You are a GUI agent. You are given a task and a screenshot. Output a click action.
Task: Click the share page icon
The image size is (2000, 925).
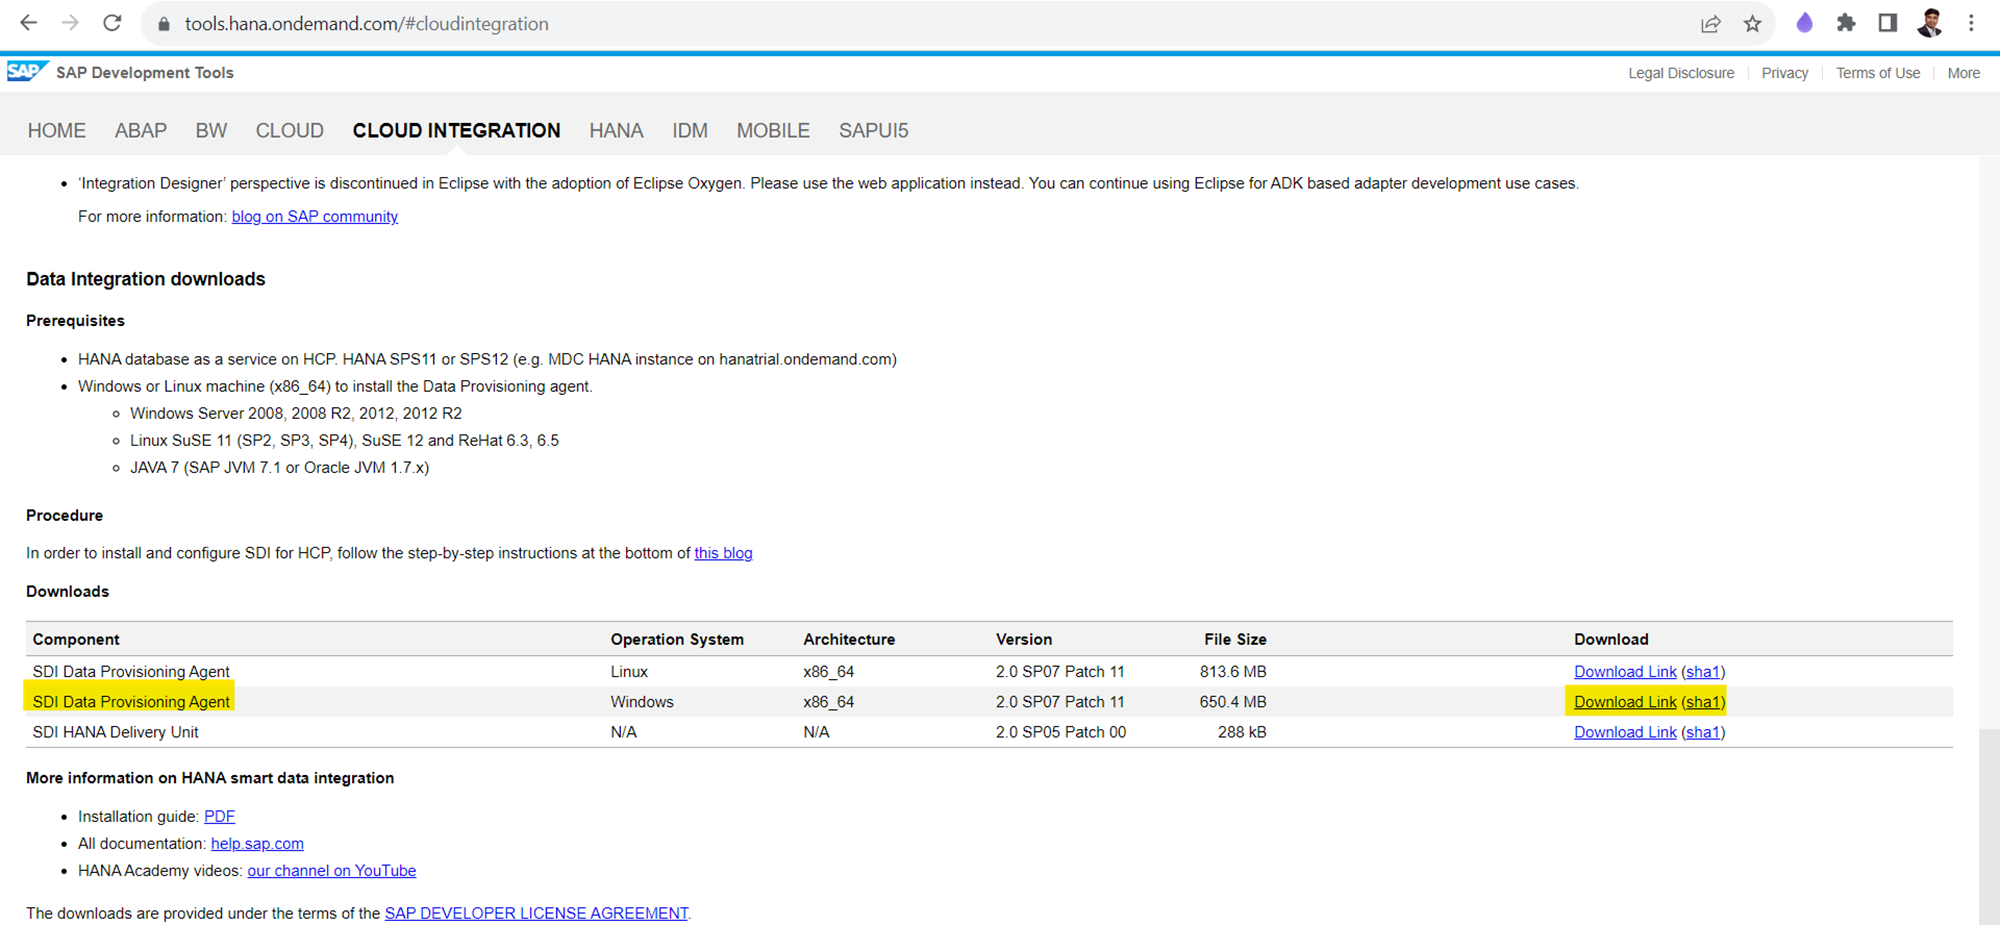click(1710, 24)
